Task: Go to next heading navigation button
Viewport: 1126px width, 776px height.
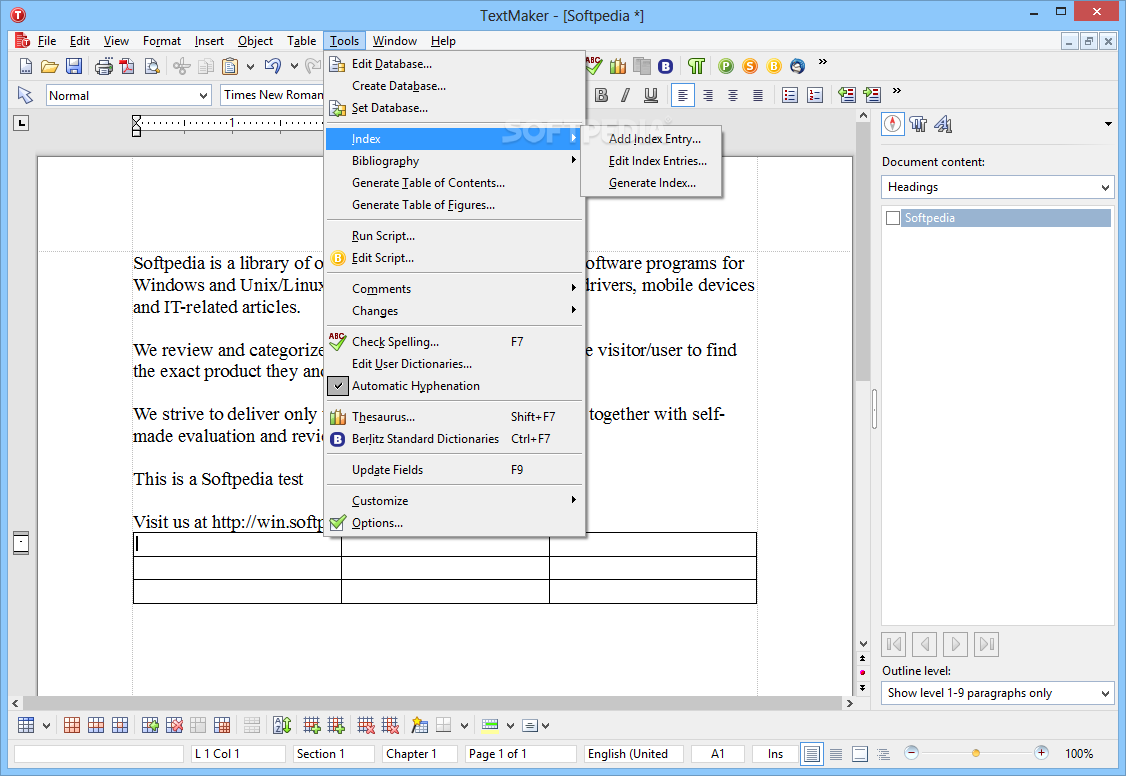Action: coord(955,644)
